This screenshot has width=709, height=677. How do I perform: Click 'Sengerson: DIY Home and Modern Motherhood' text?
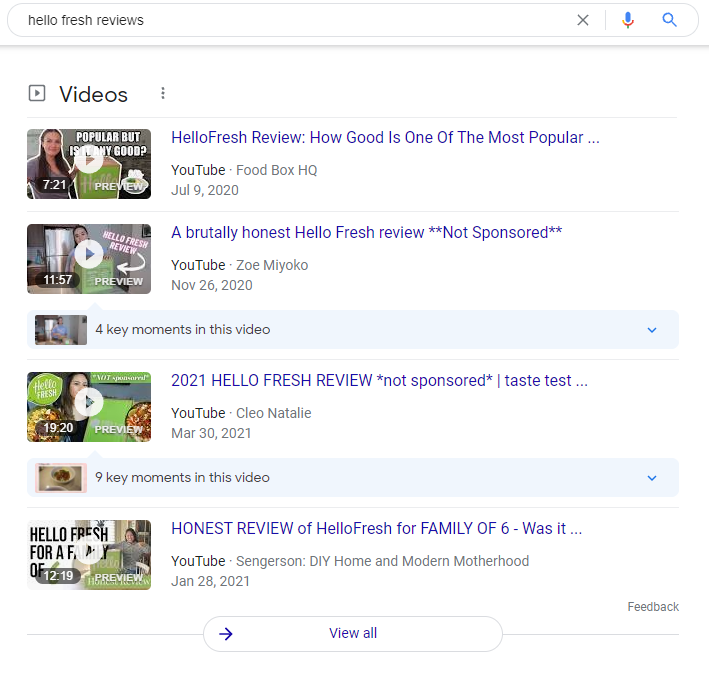383,561
